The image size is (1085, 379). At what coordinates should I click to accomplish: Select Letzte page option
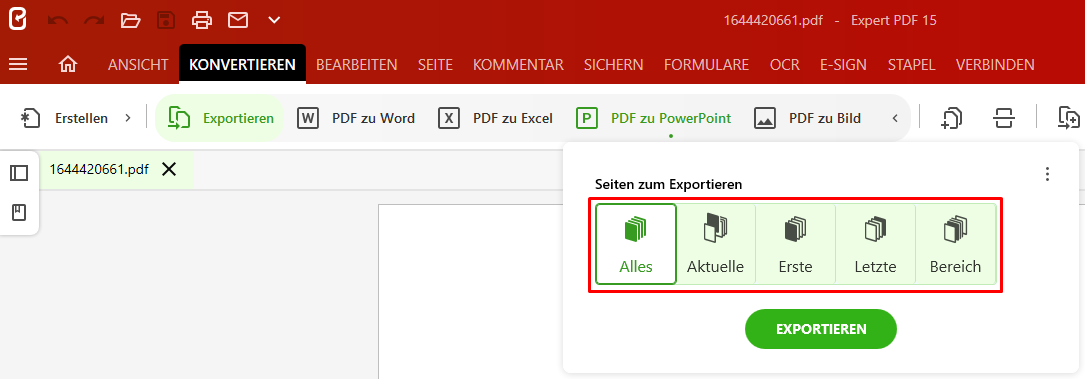(x=875, y=244)
